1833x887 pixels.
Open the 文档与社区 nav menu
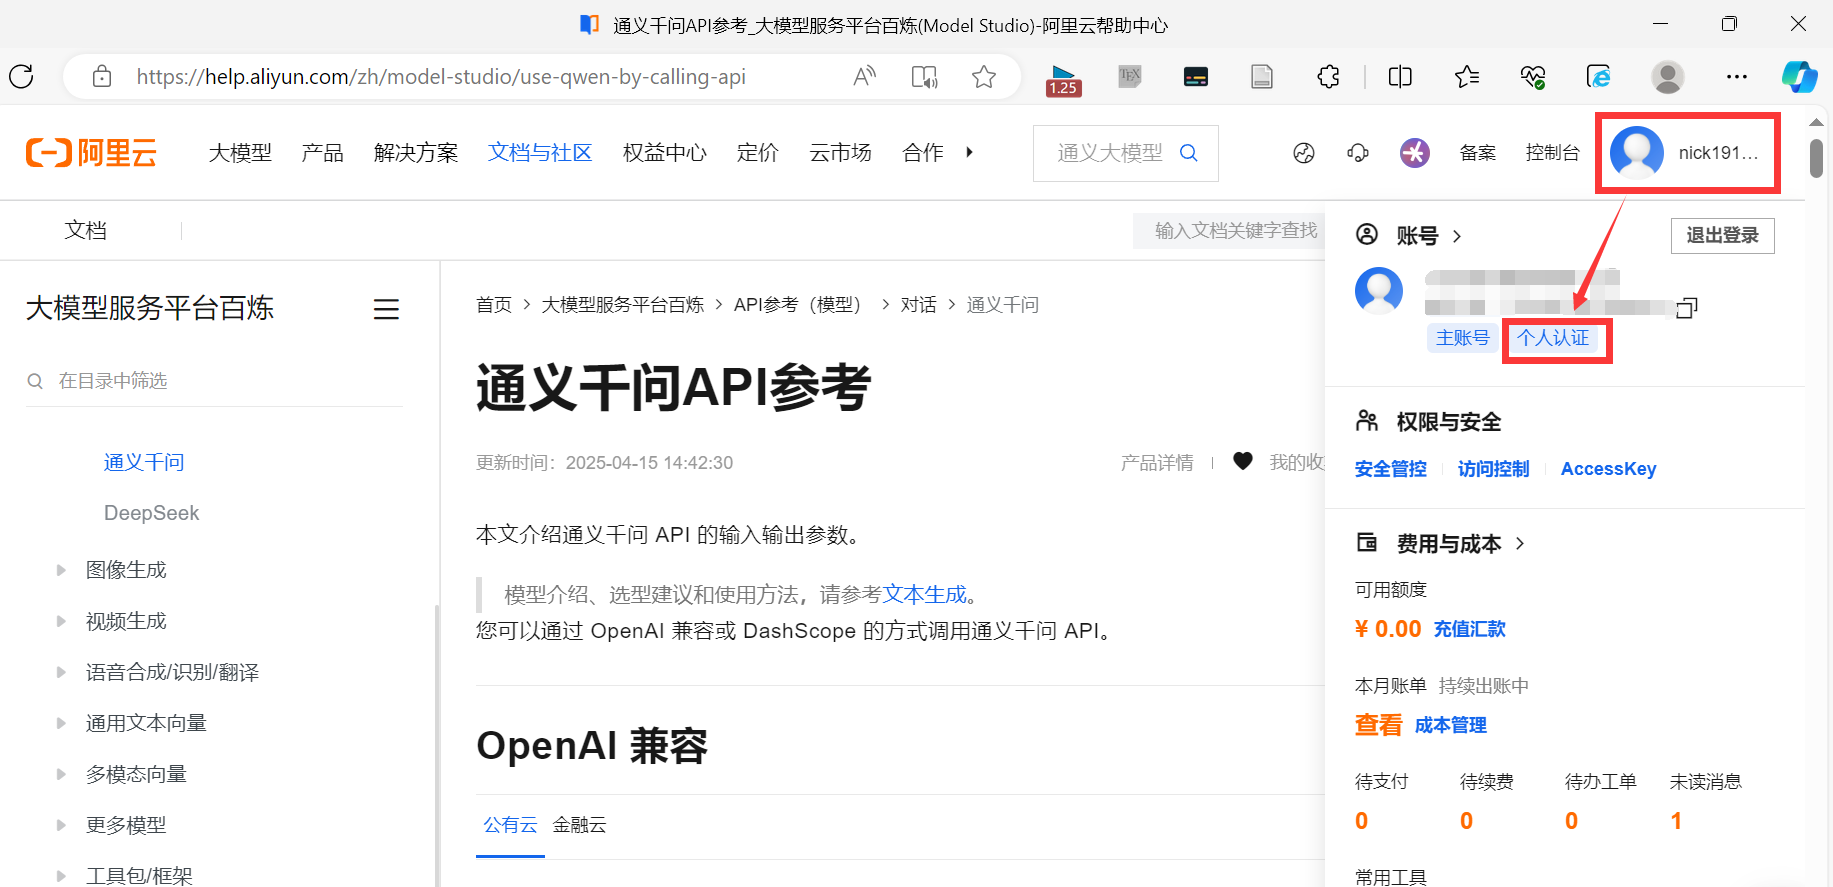click(x=540, y=152)
